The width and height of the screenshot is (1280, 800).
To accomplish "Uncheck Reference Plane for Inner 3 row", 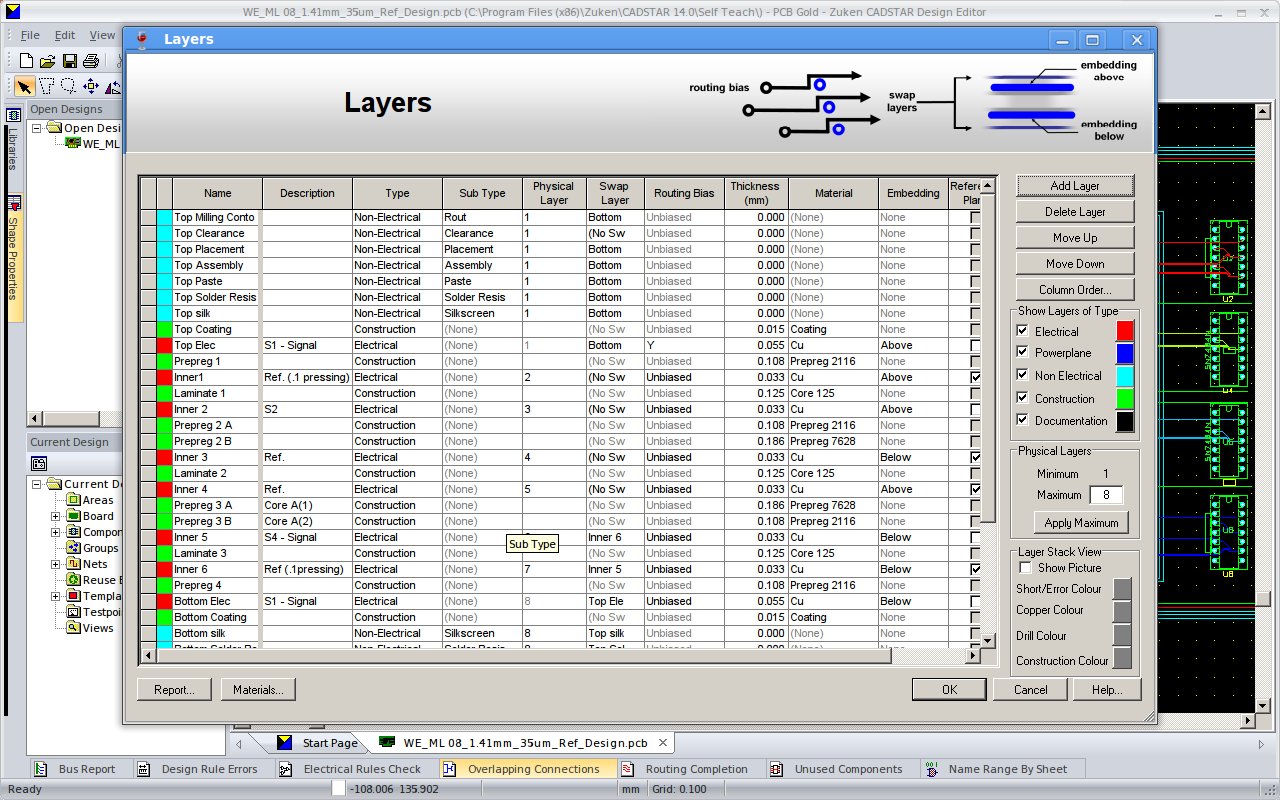I will click(x=975, y=457).
